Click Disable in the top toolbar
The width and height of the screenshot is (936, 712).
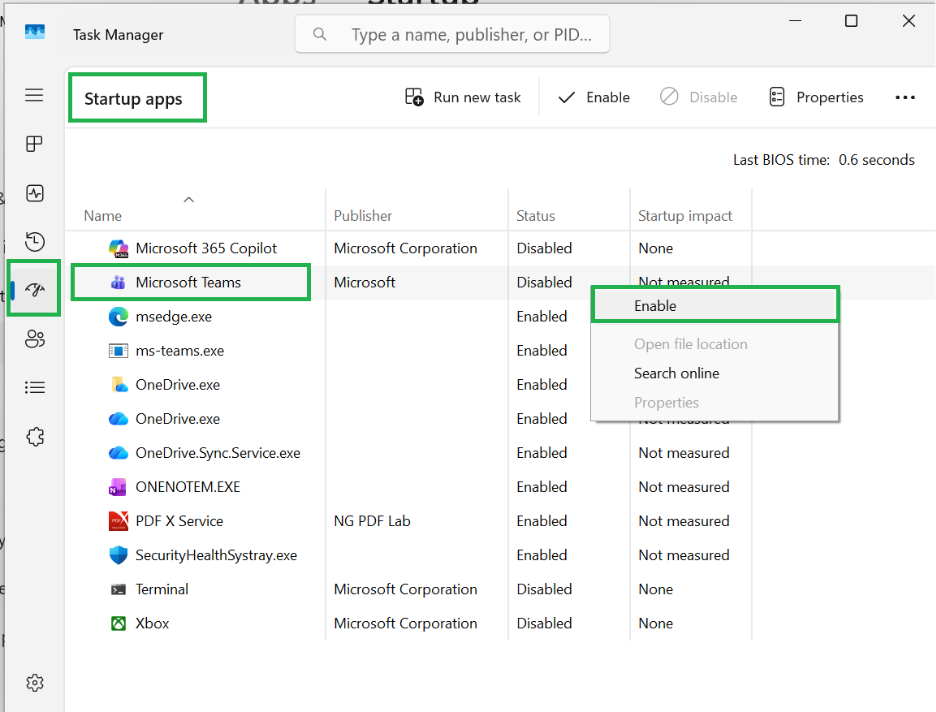pos(698,97)
